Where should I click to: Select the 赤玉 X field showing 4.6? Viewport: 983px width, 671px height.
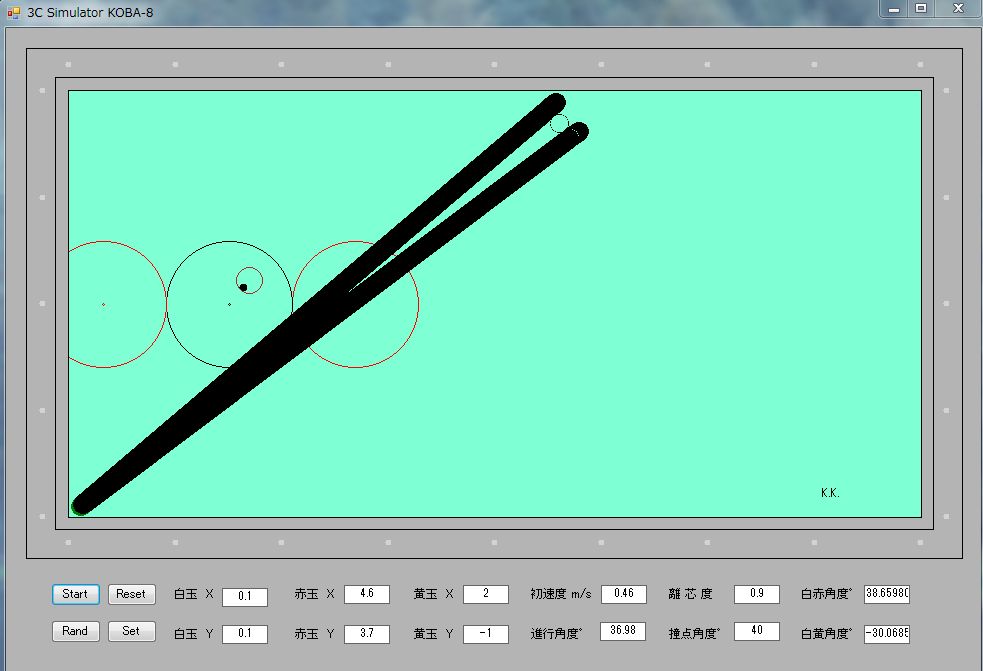pos(367,594)
